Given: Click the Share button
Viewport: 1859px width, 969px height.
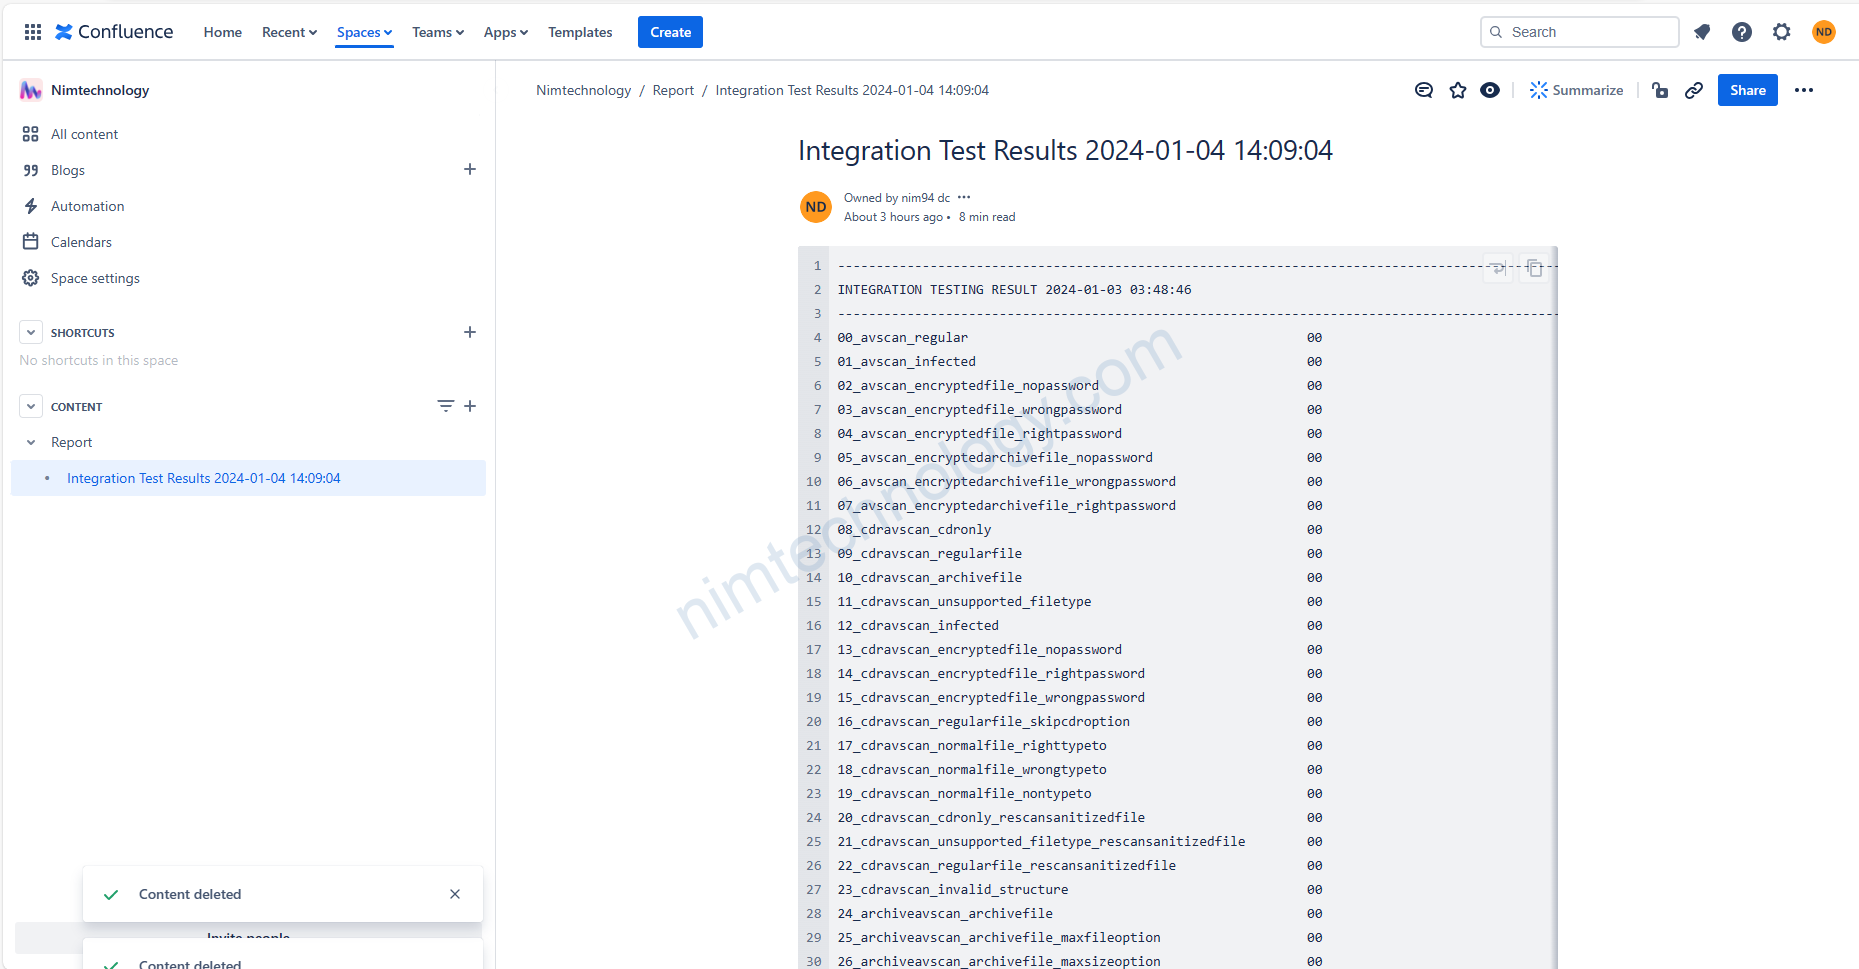Looking at the screenshot, I should [x=1747, y=90].
